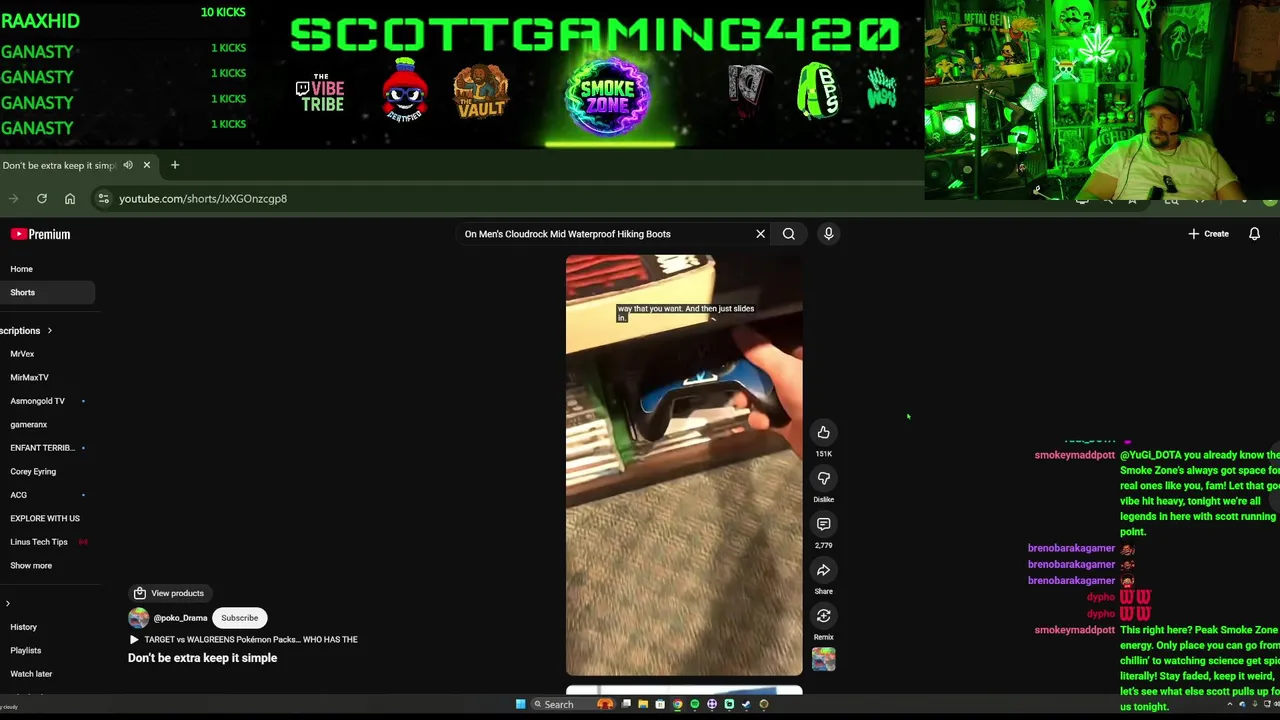Open the @poko_Drama channel name

point(180,618)
